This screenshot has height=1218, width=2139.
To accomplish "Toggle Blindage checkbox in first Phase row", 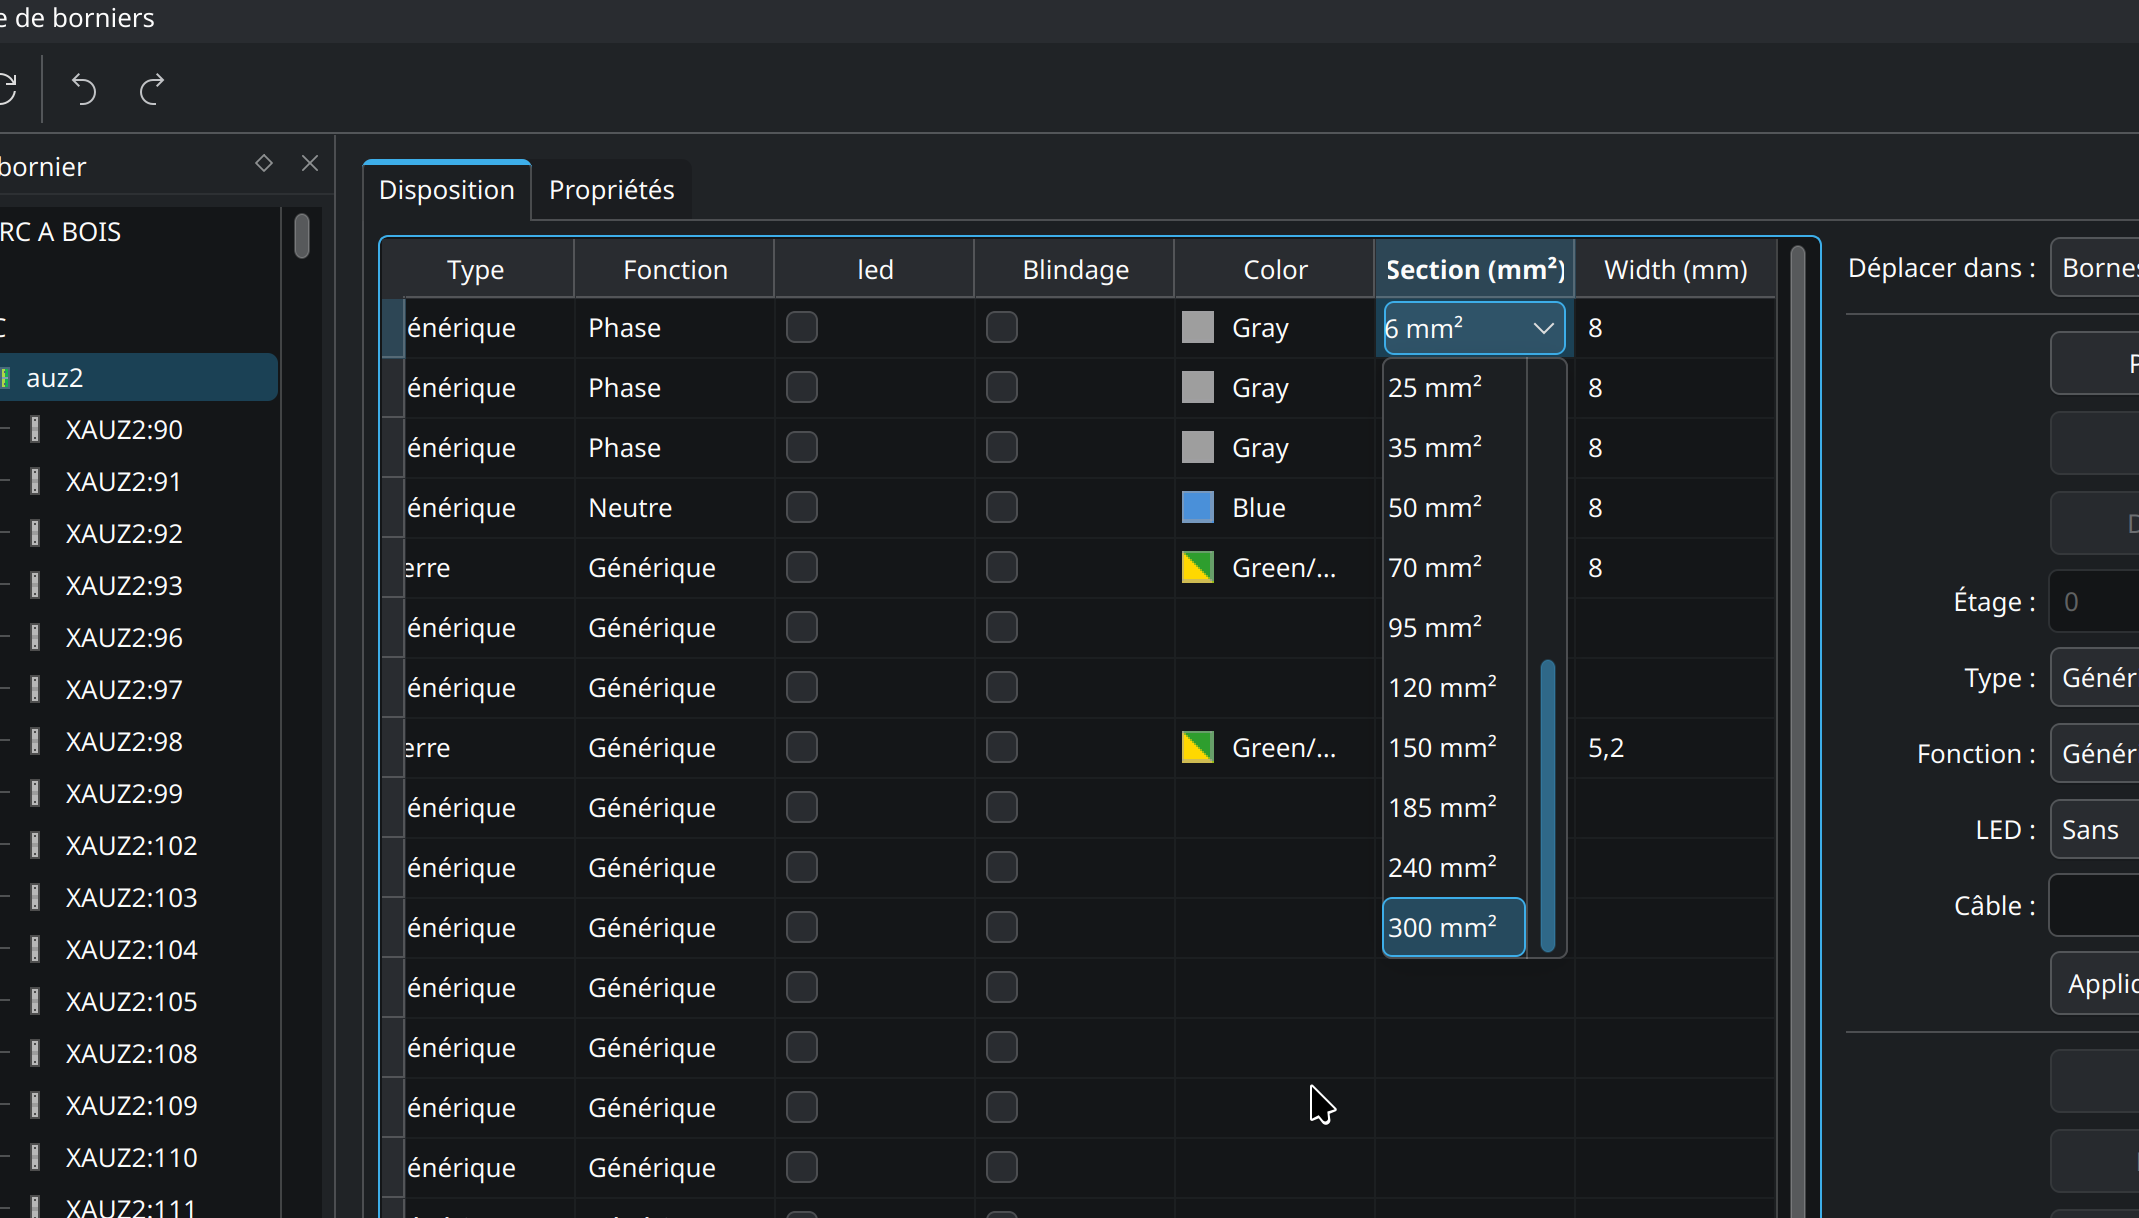I will click(1002, 327).
